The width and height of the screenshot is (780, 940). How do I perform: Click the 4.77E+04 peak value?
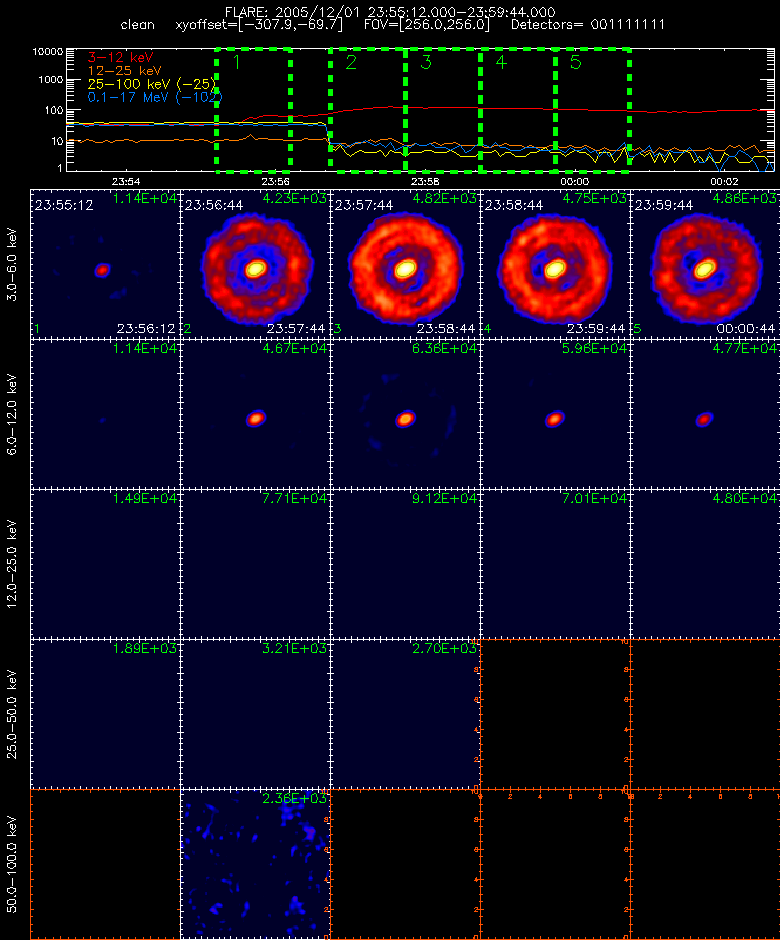point(744,348)
